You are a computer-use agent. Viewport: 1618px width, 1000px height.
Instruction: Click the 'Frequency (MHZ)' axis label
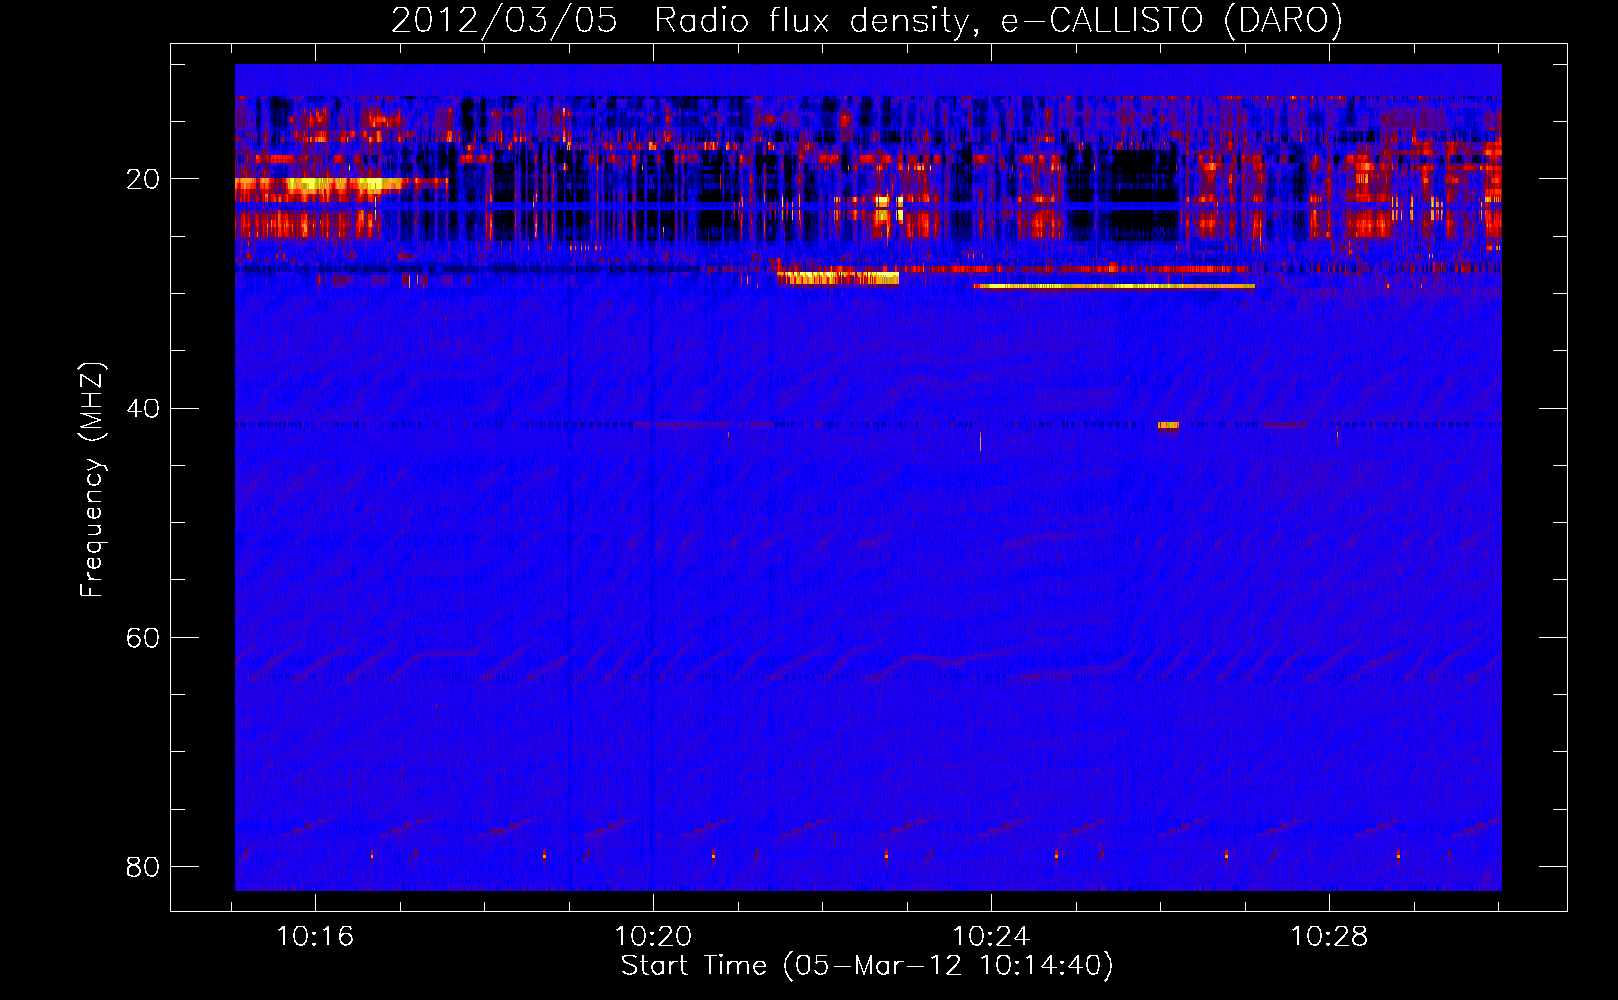92,480
